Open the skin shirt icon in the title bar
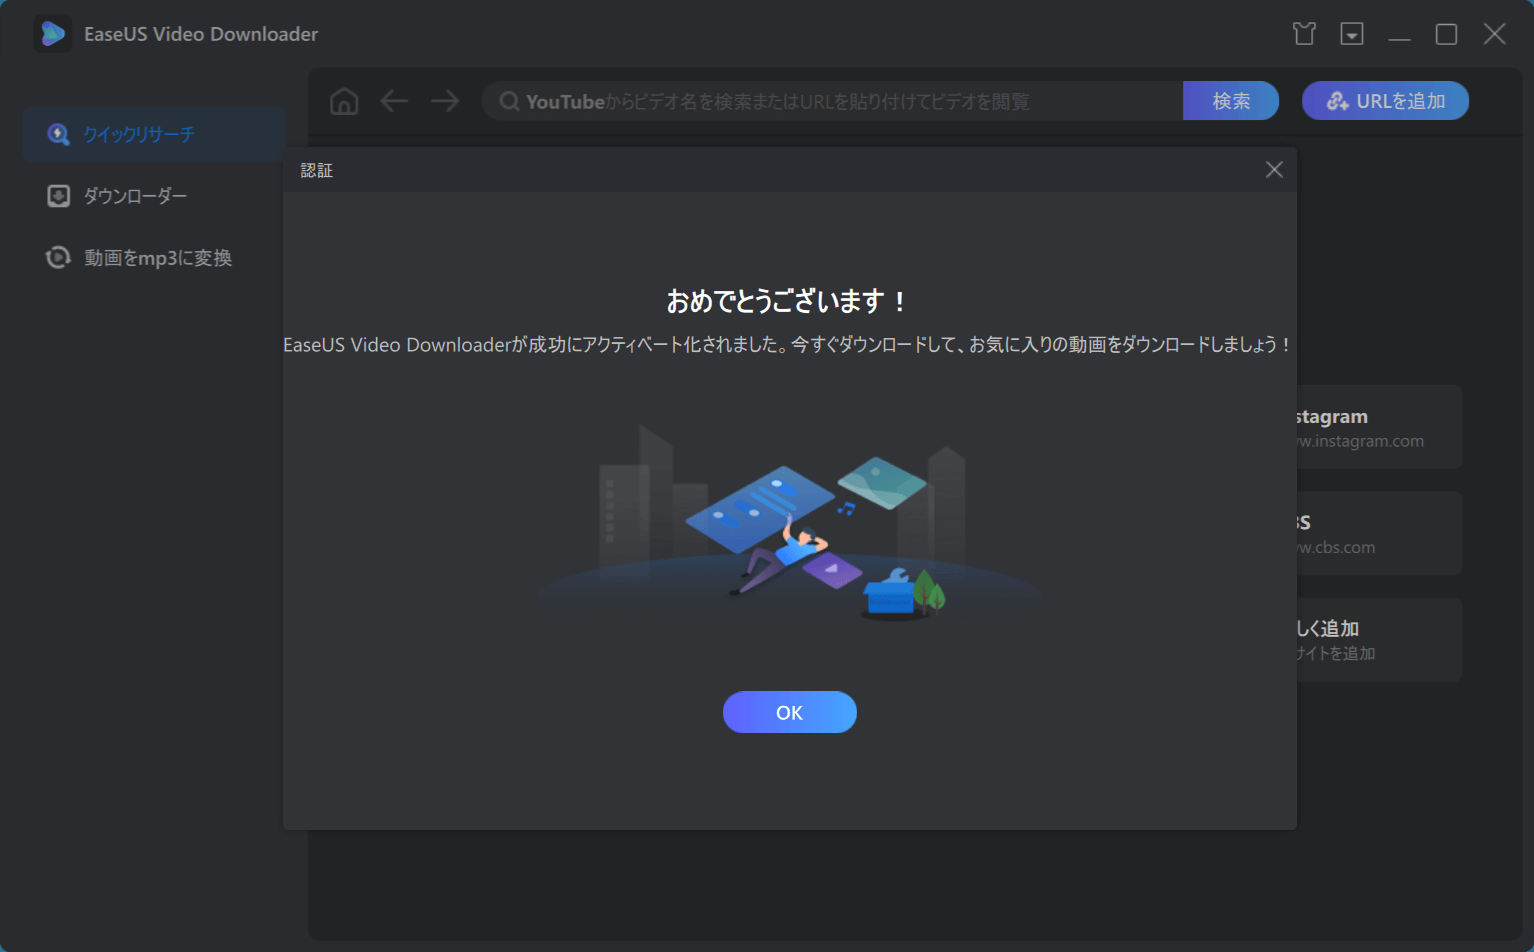 pyautogui.click(x=1304, y=34)
